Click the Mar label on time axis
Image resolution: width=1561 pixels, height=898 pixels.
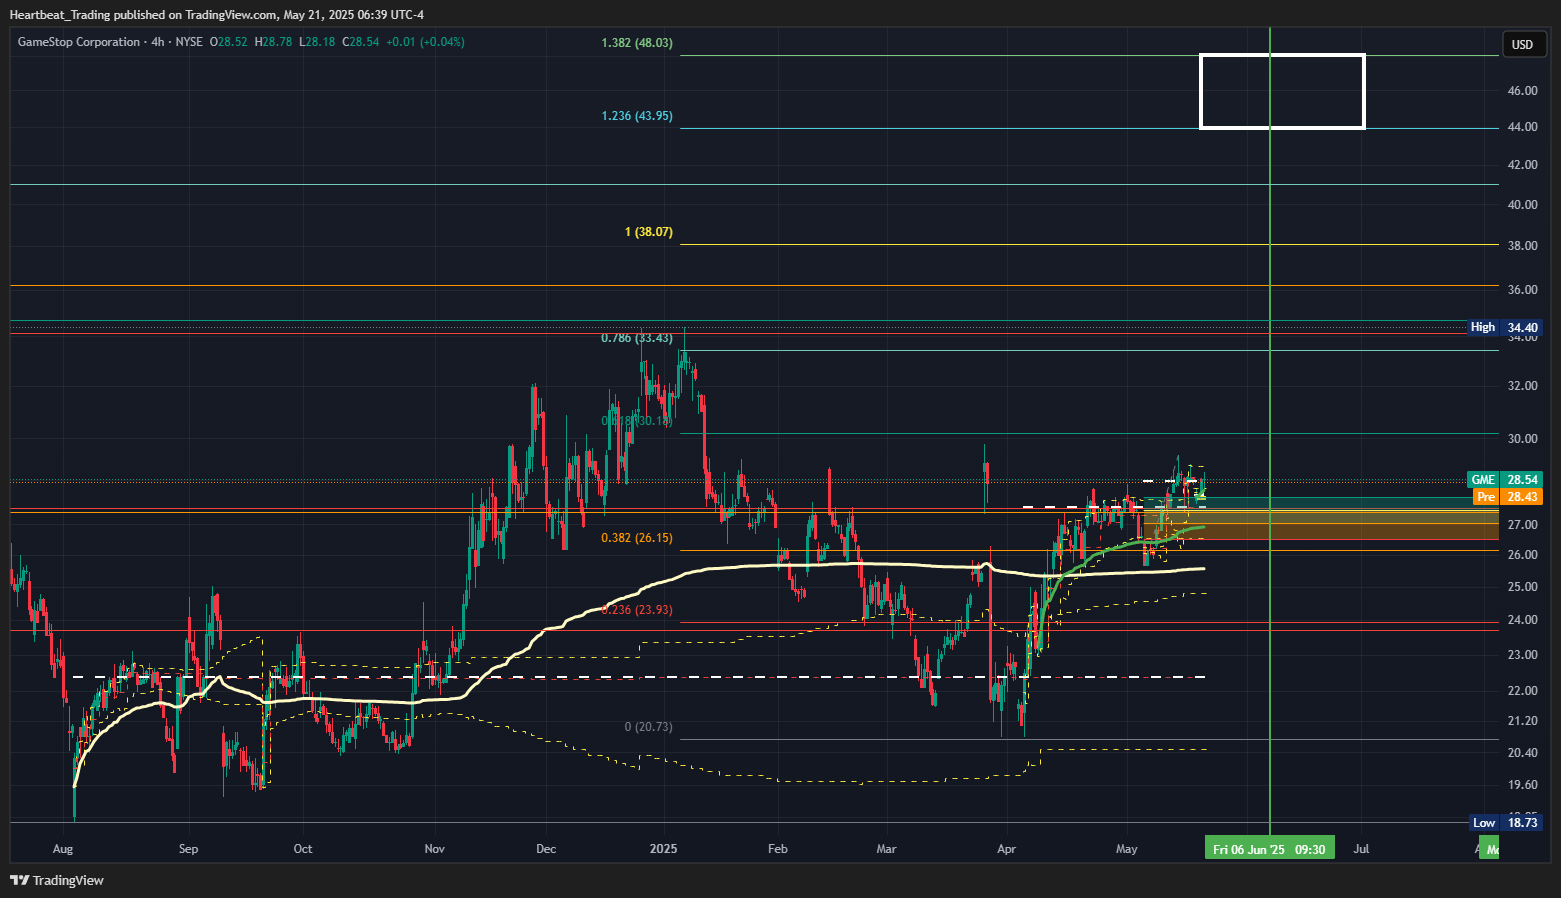[886, 849]
